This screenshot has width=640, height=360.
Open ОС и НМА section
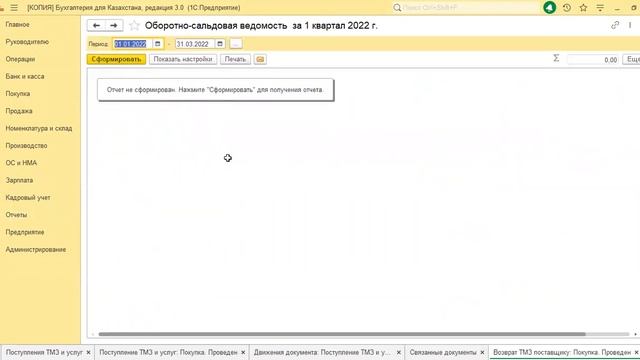pyautogui.click(x=21, y=163)
